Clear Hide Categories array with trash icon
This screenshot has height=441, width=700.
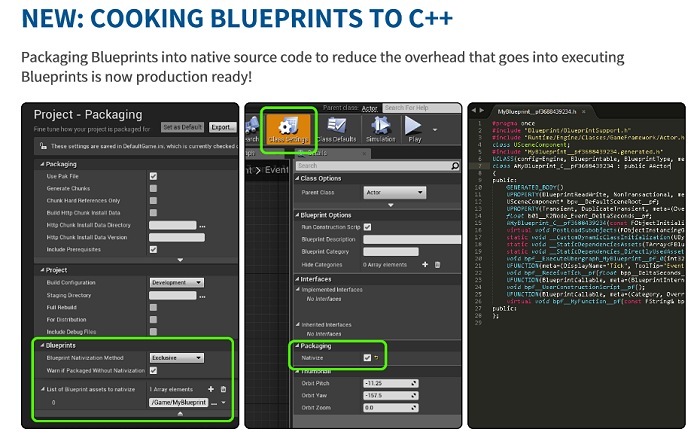pos(438,265)
